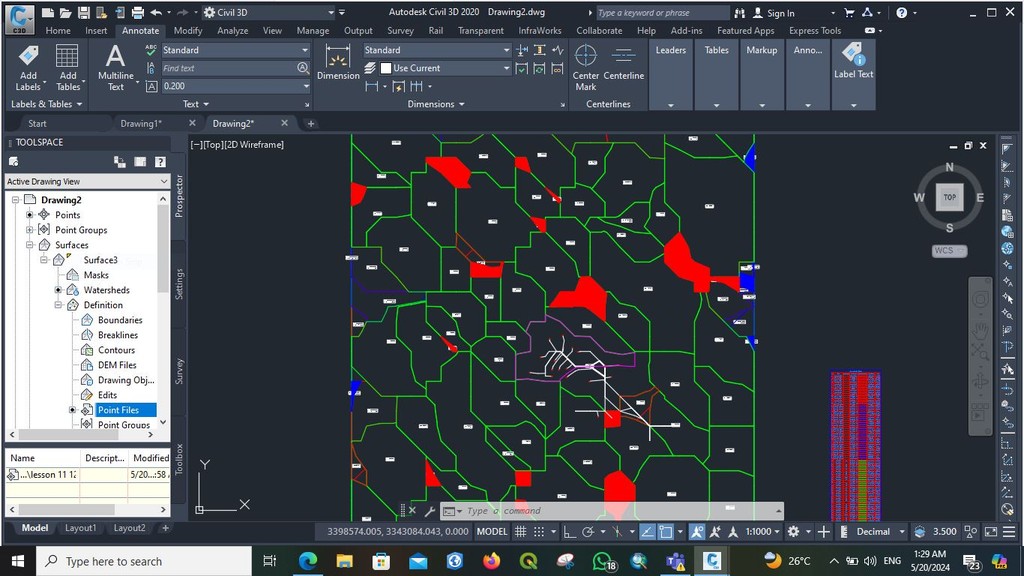The width and height of the screenshot is (1024, 576).
Task: Expand the Points tree node
Action: 29,215
